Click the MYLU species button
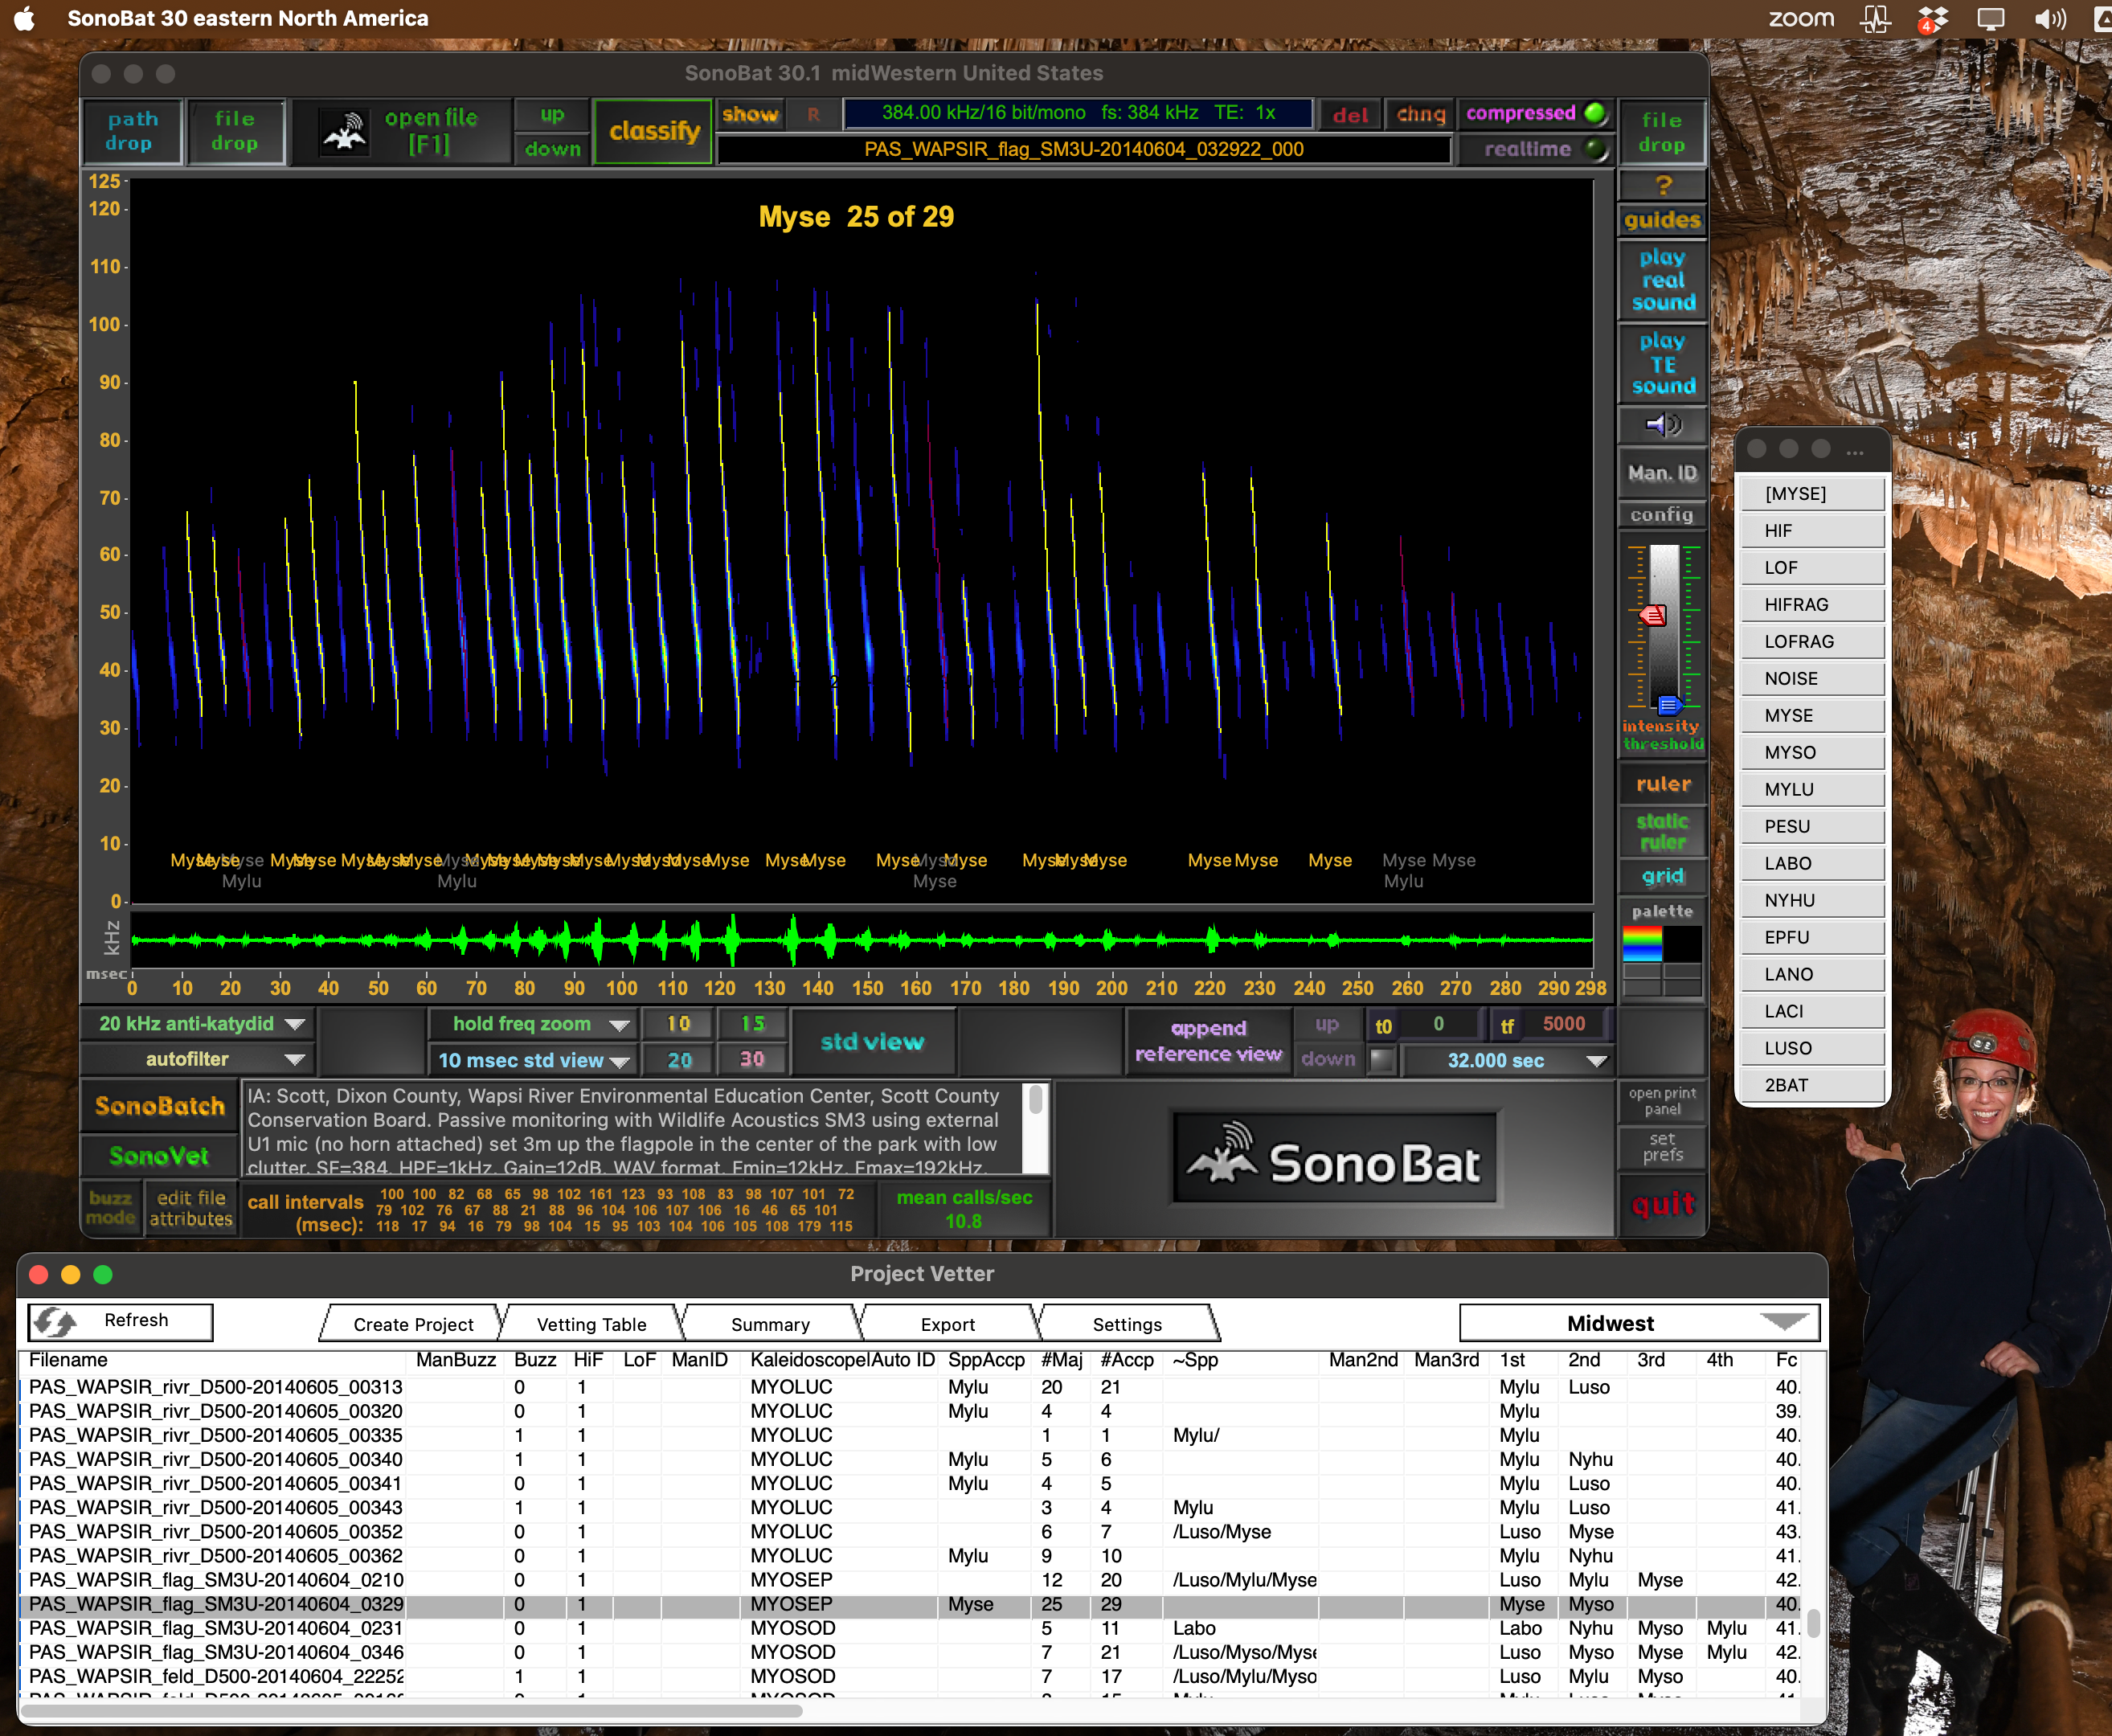This screenshot has width=2112, height=1736. point(1811,789)
